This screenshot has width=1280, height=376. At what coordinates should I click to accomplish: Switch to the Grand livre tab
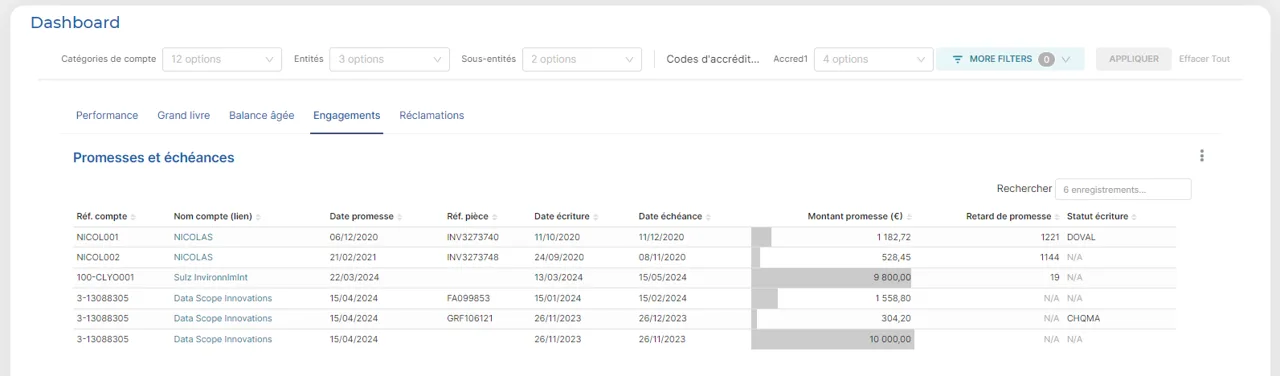pos(183,115)
